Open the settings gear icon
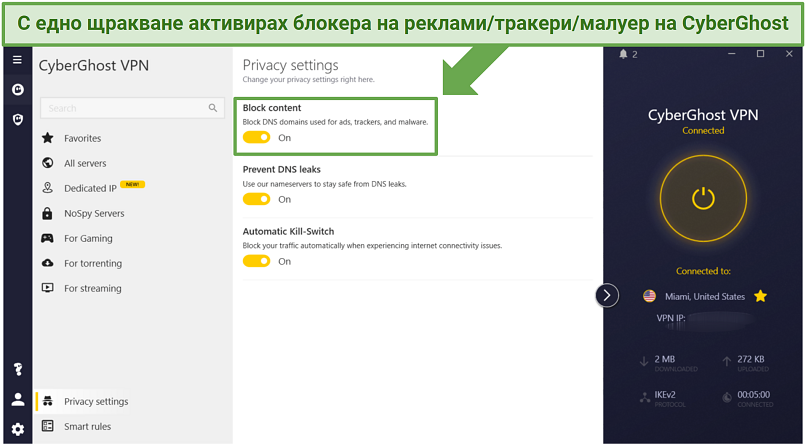Viewport: 806px width, 444px height. tap(18, 429)
